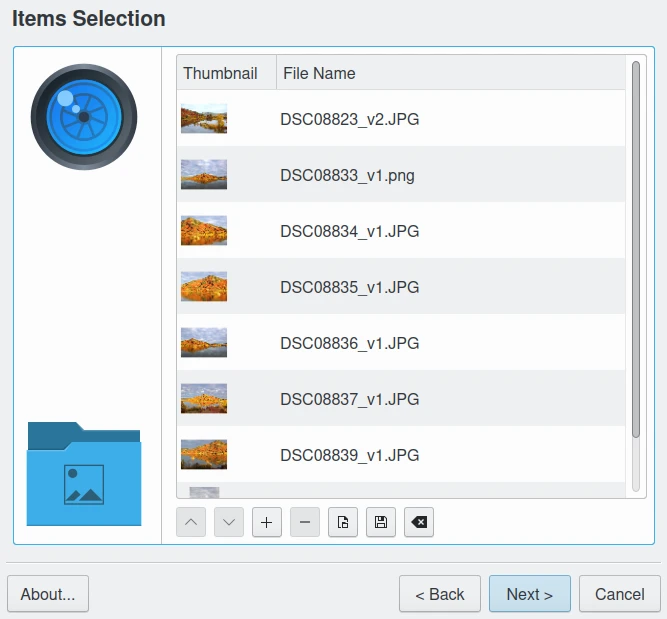Click the digiKam camera lens logo
The width and height of the screenshot is (667, 619).
(x=84, y=117)
